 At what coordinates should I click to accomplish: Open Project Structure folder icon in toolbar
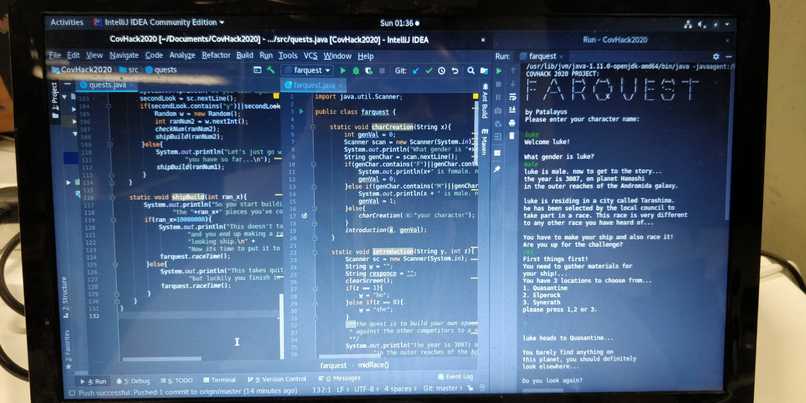[484, 70]
